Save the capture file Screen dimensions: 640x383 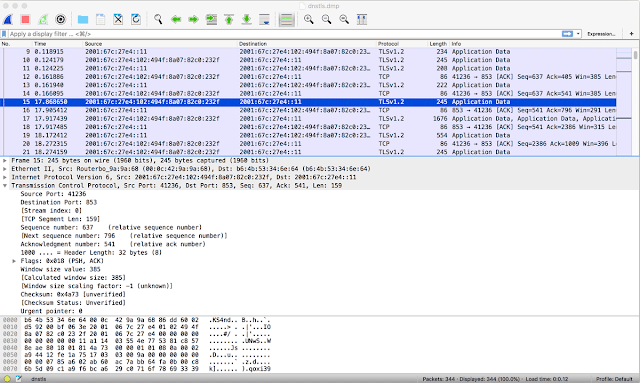click(100, 19)
